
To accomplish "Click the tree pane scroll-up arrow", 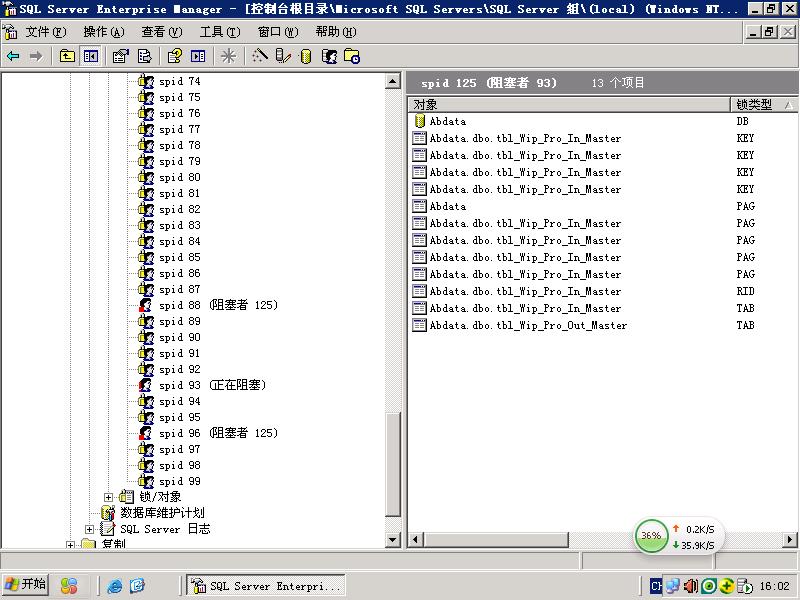I will [x=393, y=81].
